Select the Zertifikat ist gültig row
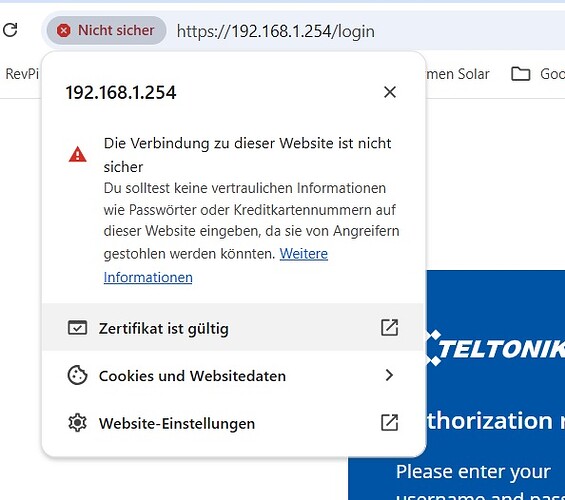The width and height of the screenshot is (565, 500). [233, 327]
